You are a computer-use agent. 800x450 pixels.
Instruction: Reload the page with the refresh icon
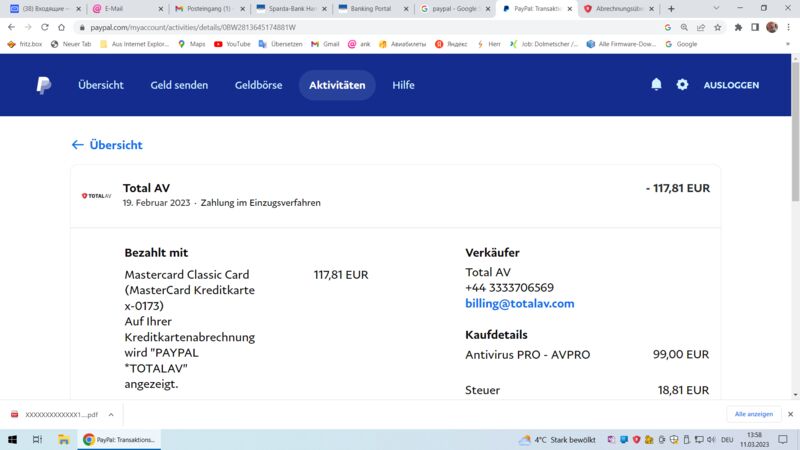click(x=45, y=27)
